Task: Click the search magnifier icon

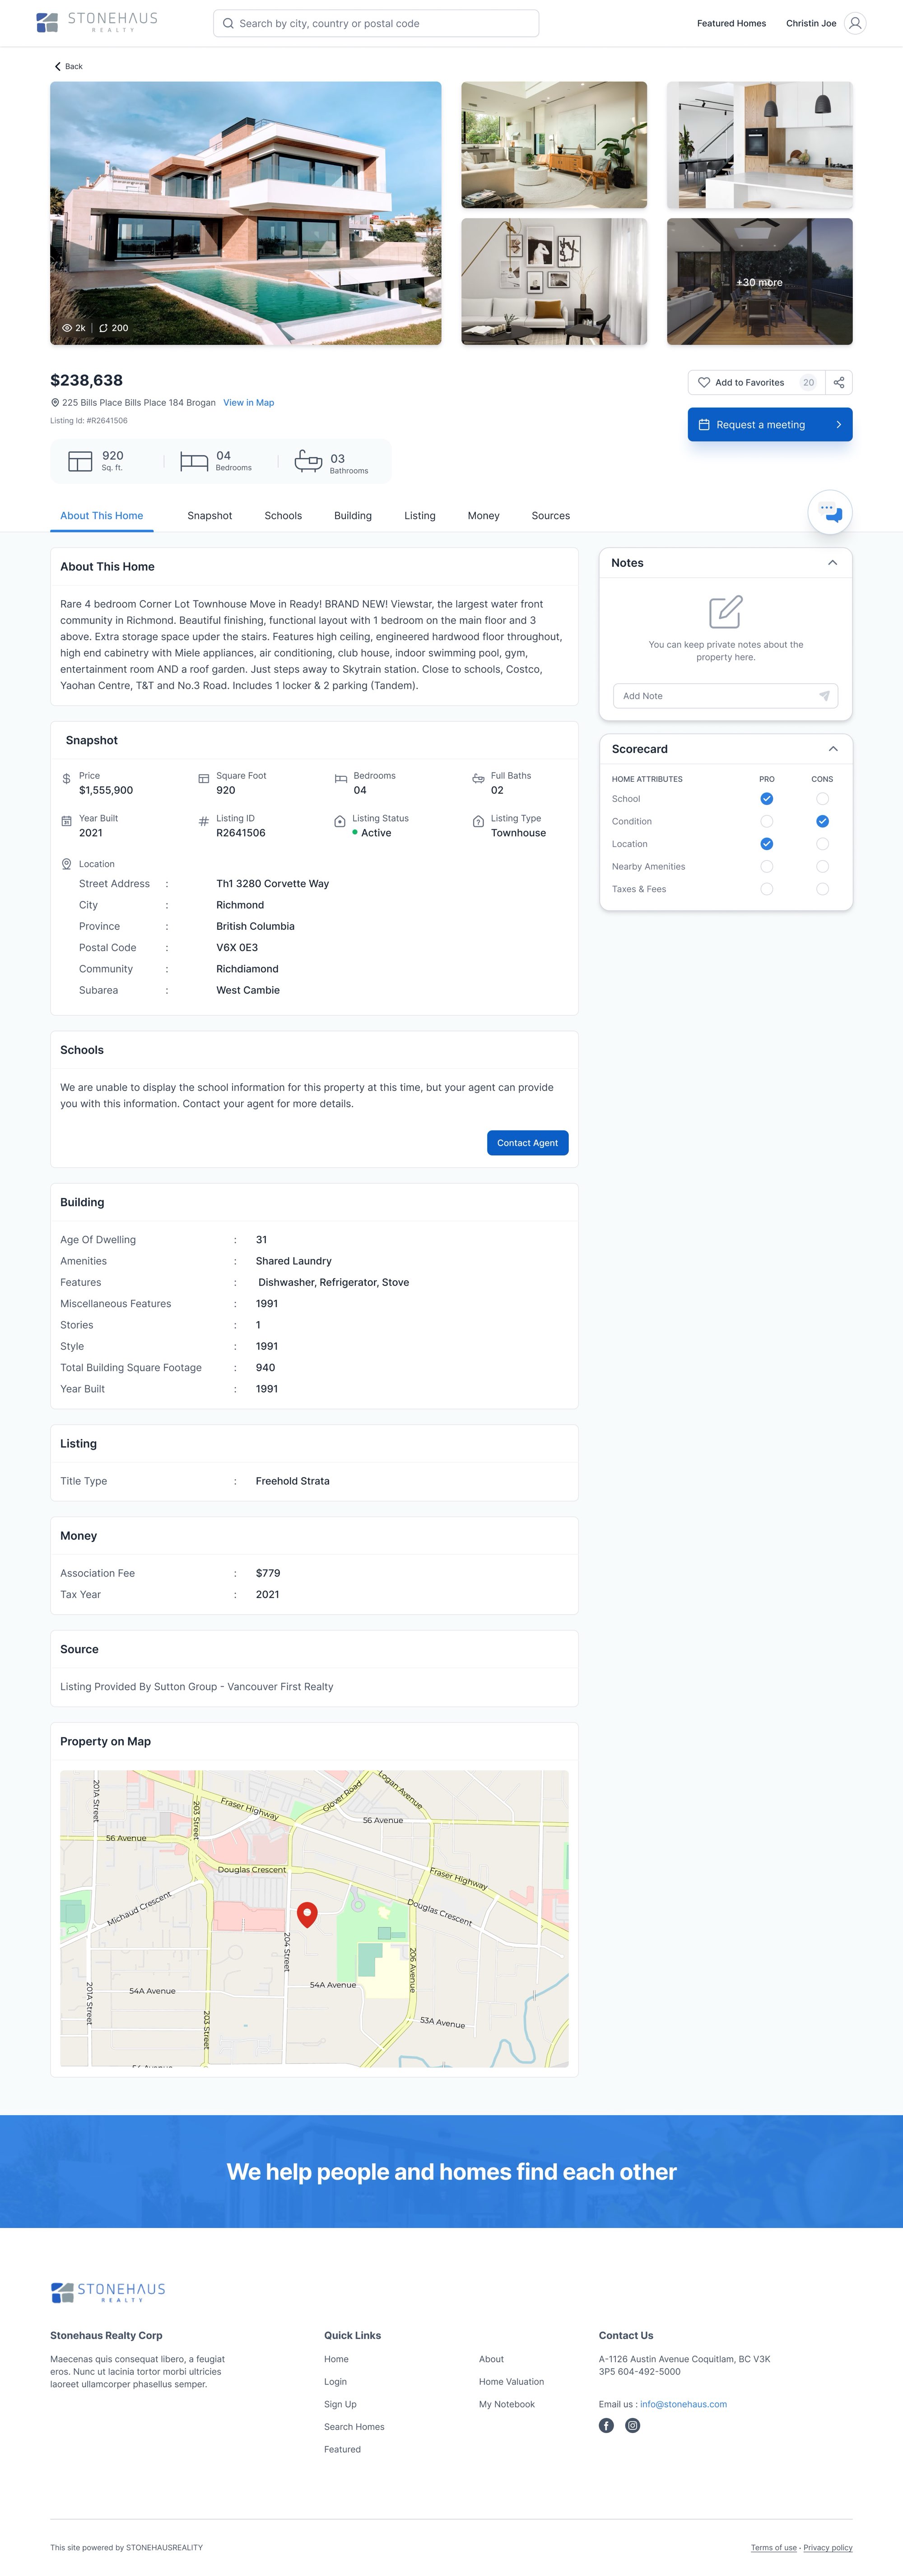Action: [228, 23]
